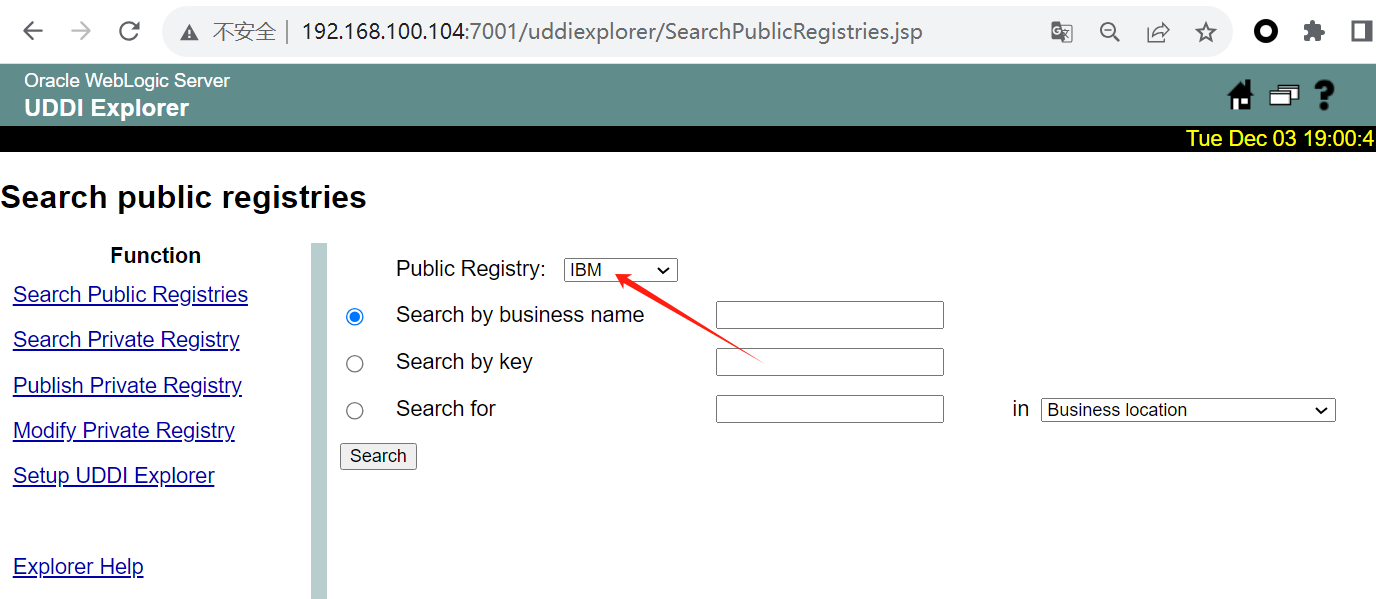1376x599 pixels.
Task: Open the Public Registry IBM dropdown
Action: click(620, 270)
